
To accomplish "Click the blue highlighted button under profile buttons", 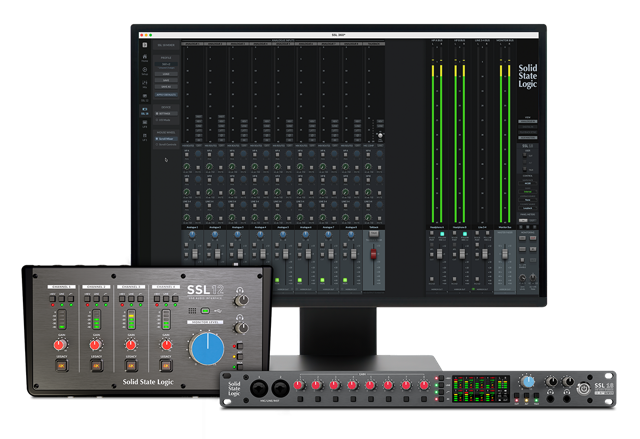I will [166, 95].
